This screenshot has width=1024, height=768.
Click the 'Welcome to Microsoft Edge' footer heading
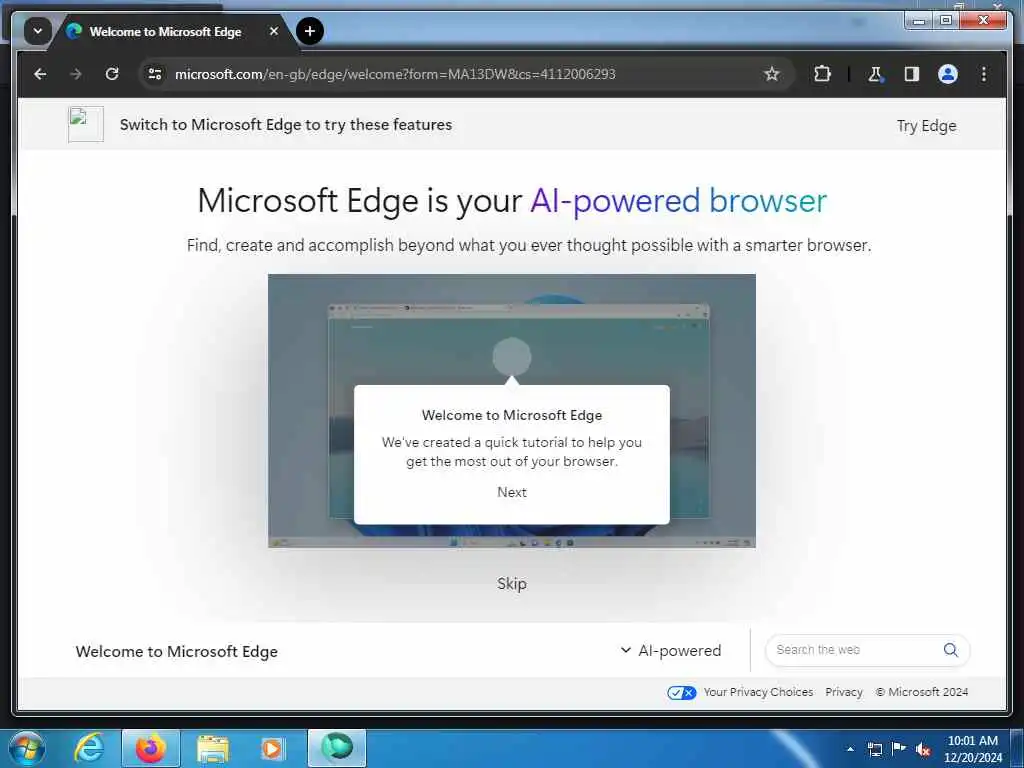tap(176, 651)
